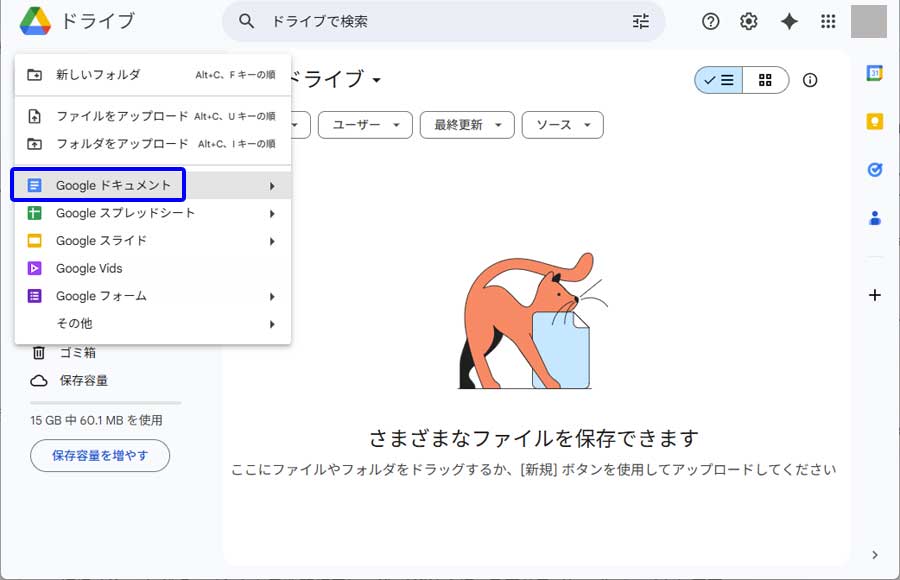Open Google Tasks in side panel
The height and width of the screenshot is (580, 900).
[x=874, y=169]
